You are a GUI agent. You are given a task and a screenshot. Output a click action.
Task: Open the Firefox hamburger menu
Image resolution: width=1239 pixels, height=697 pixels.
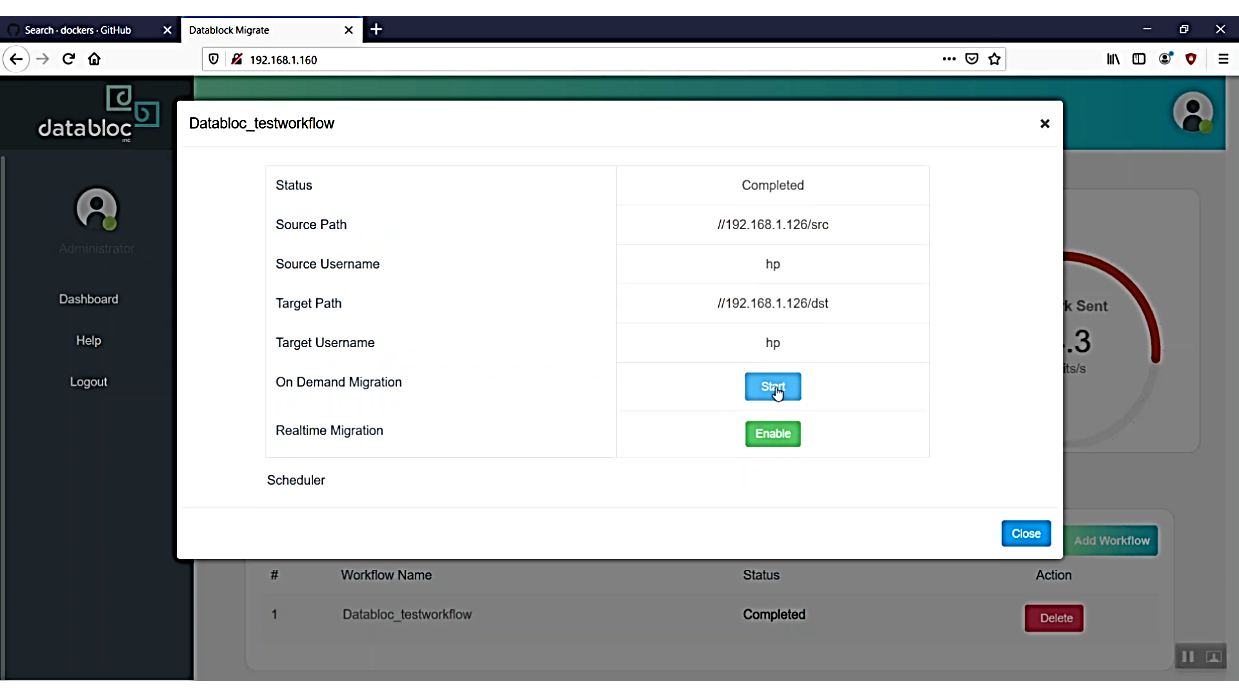click(1223, 59)
